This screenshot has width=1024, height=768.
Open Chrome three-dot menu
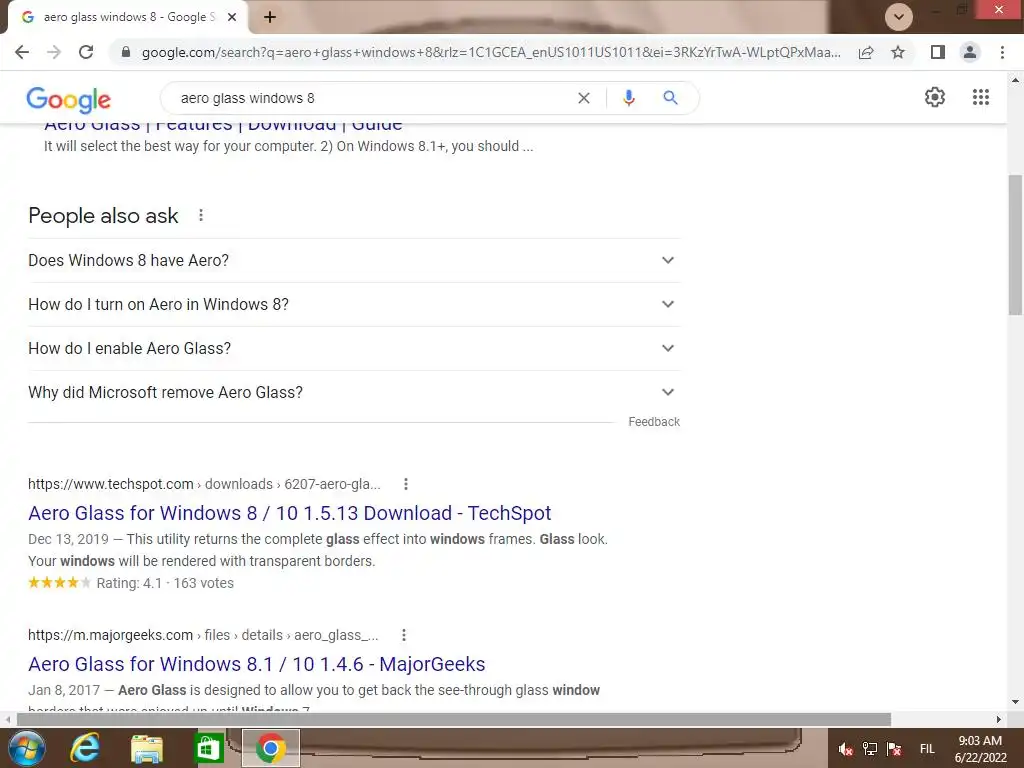pyautogui.click(x=1002, y=52)
